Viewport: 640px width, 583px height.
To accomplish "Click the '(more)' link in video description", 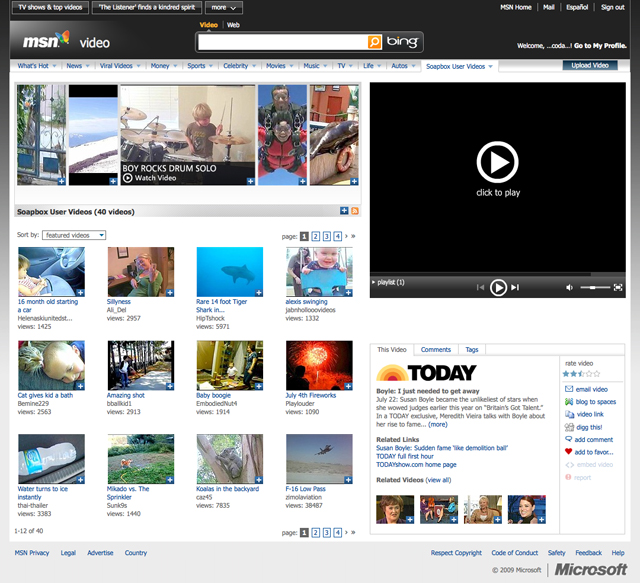I will coord(438,424).
